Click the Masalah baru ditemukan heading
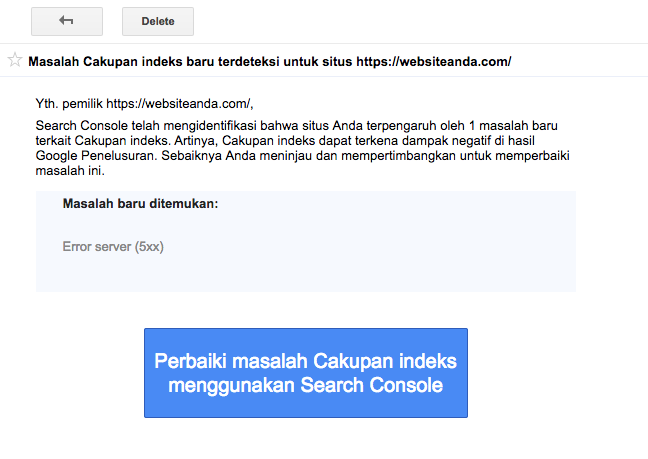The image size is (648, 459). pos(140,204)
